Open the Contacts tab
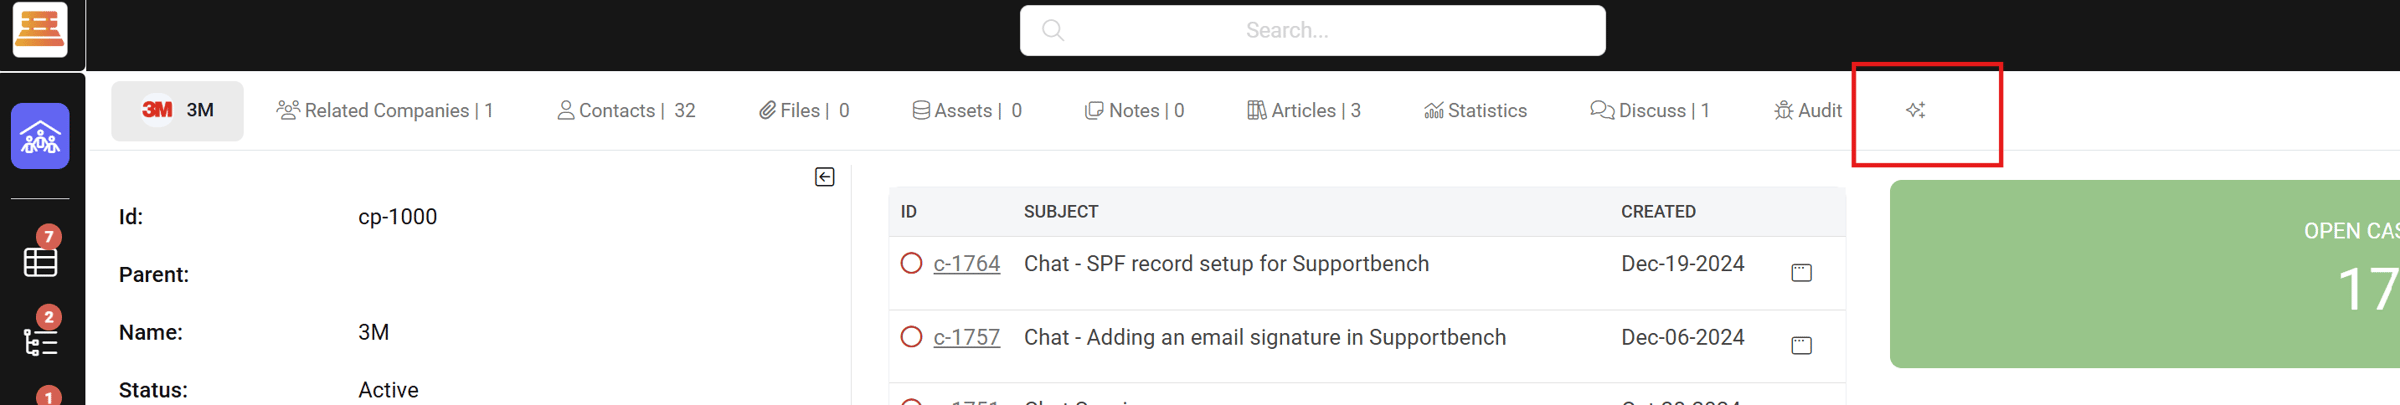 (x=626, y=110)
